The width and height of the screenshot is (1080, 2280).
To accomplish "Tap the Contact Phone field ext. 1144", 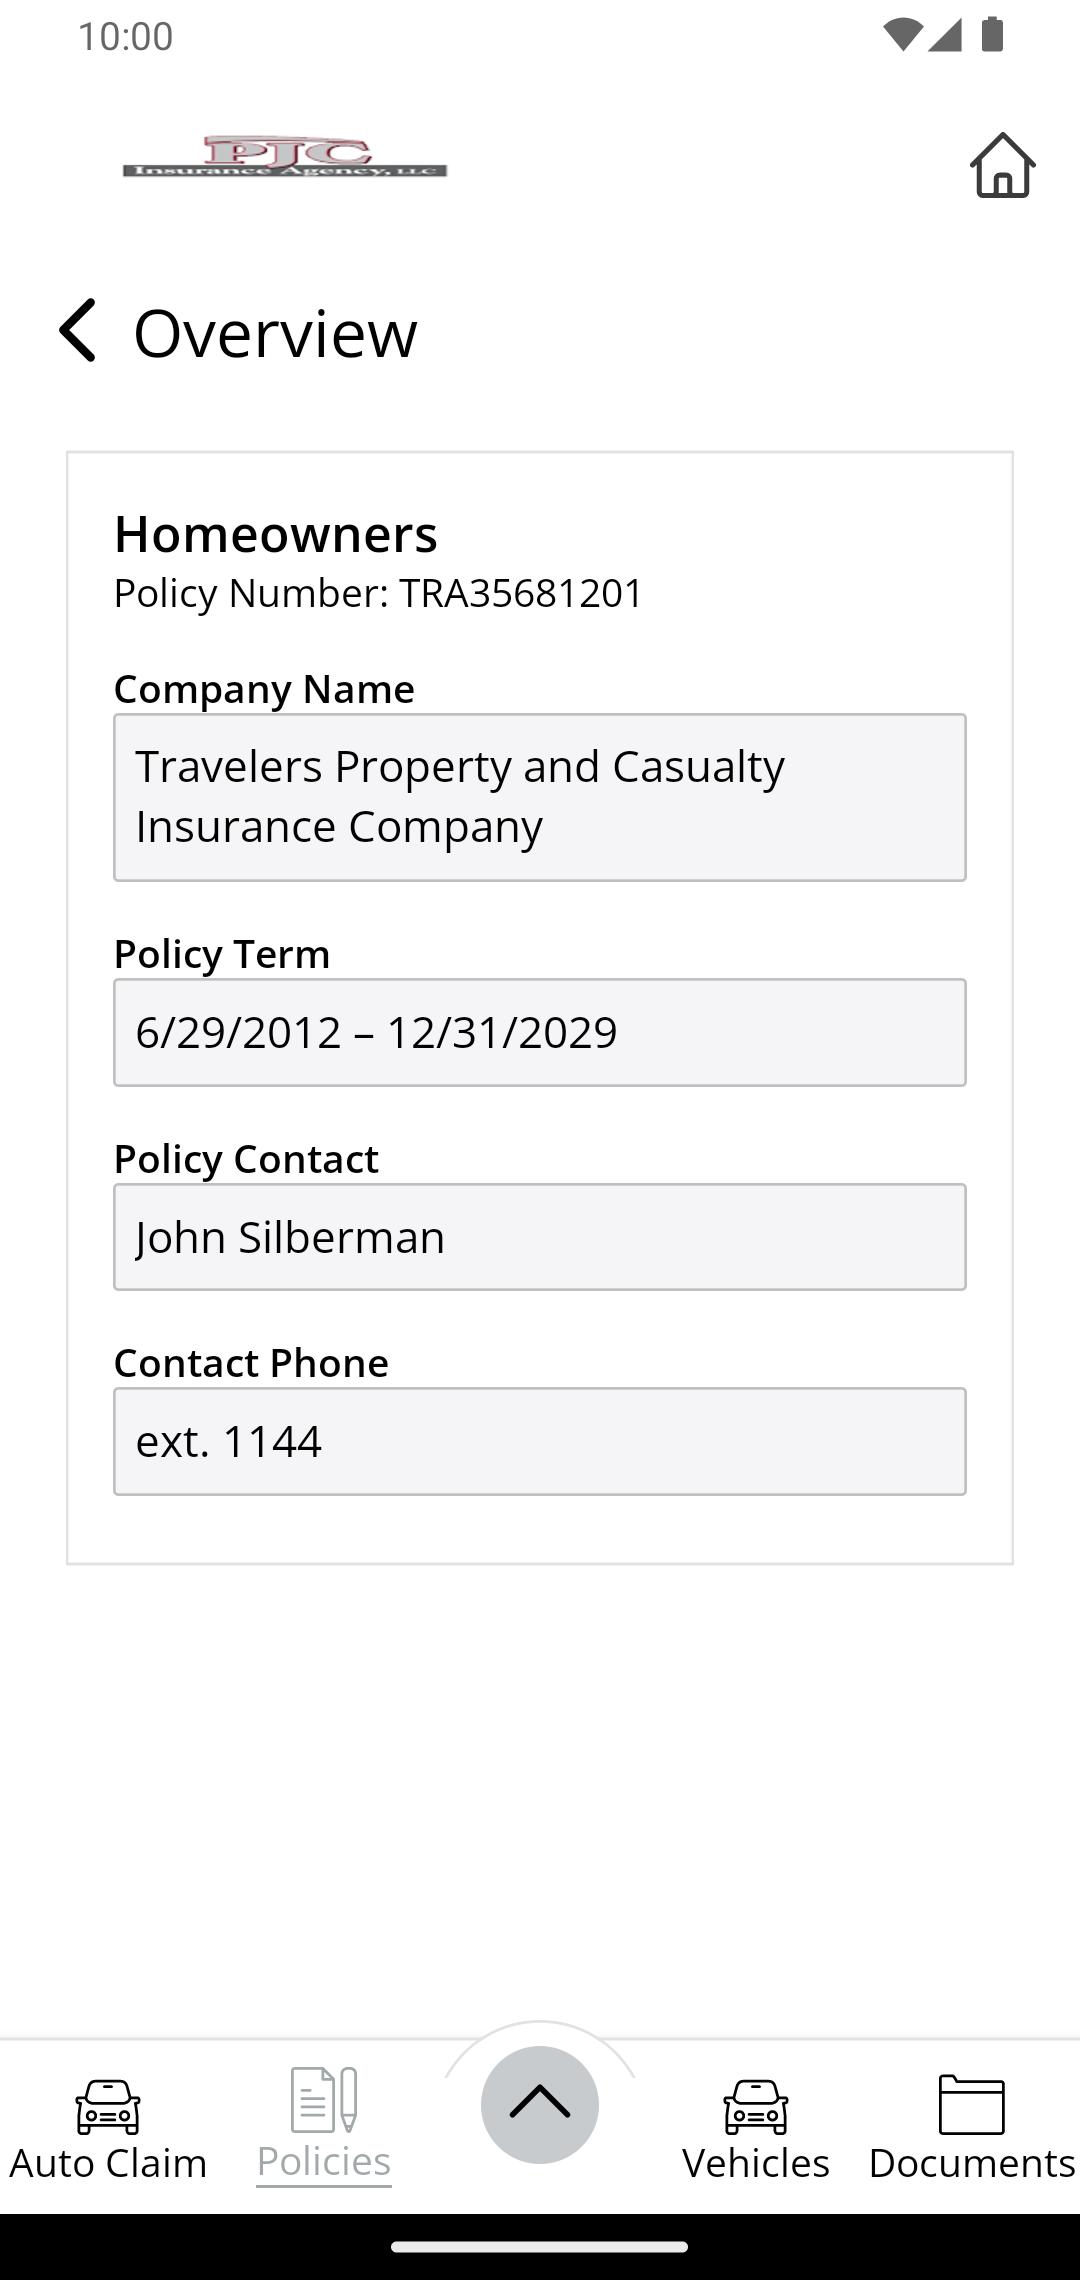I will click(x=540, y=1441).
